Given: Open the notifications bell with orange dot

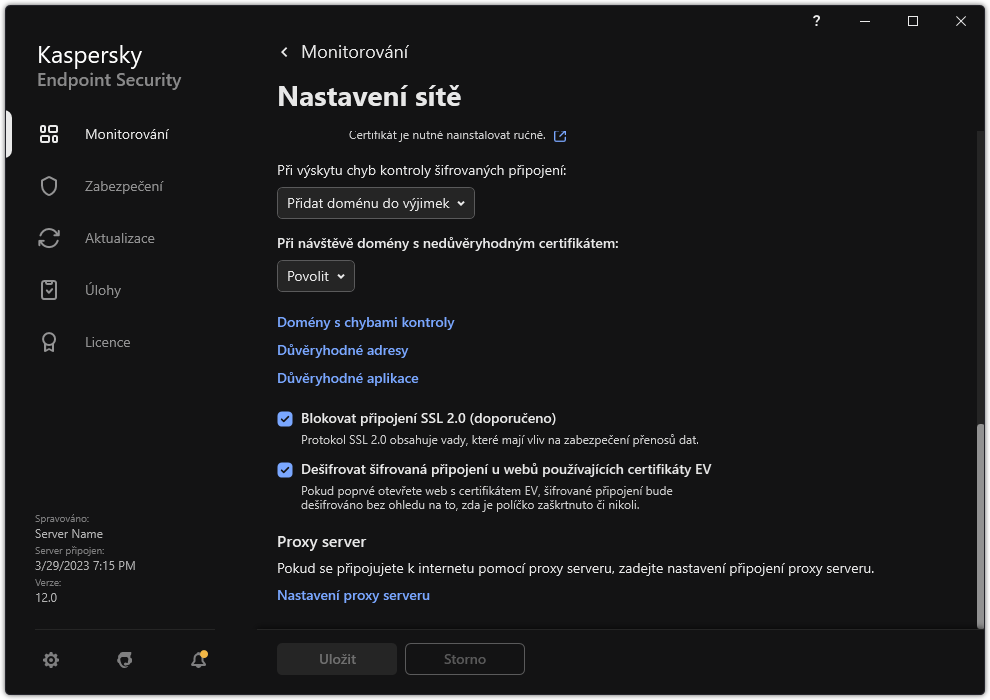Looking at the screenshot, I should (198, 659).
